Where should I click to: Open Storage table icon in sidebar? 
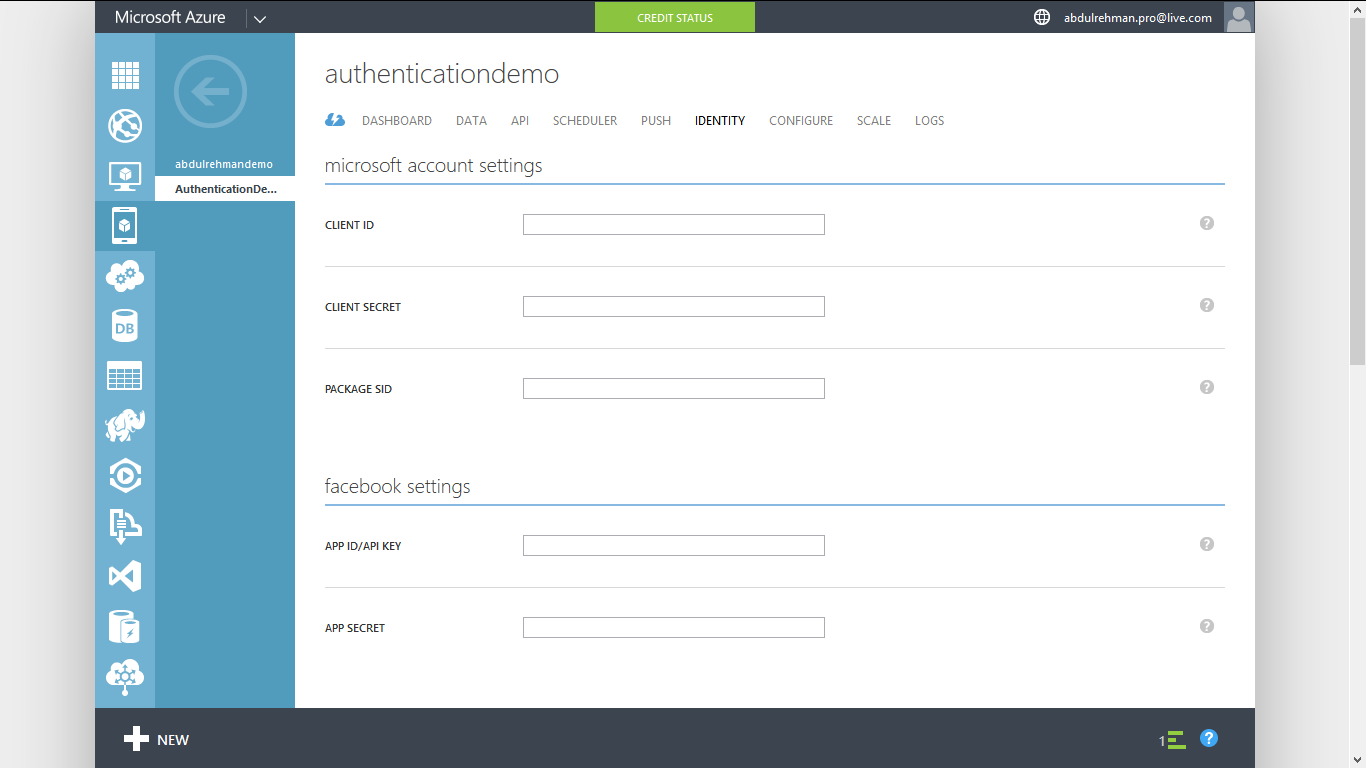pyautogui.click(x=125, y=376)
